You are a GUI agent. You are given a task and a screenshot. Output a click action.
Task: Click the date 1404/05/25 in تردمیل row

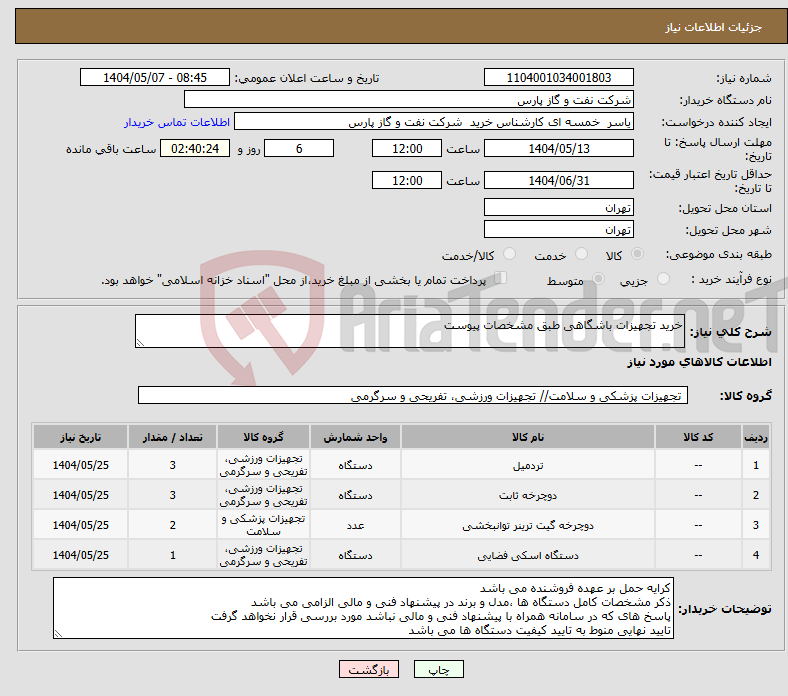point(80,465)
